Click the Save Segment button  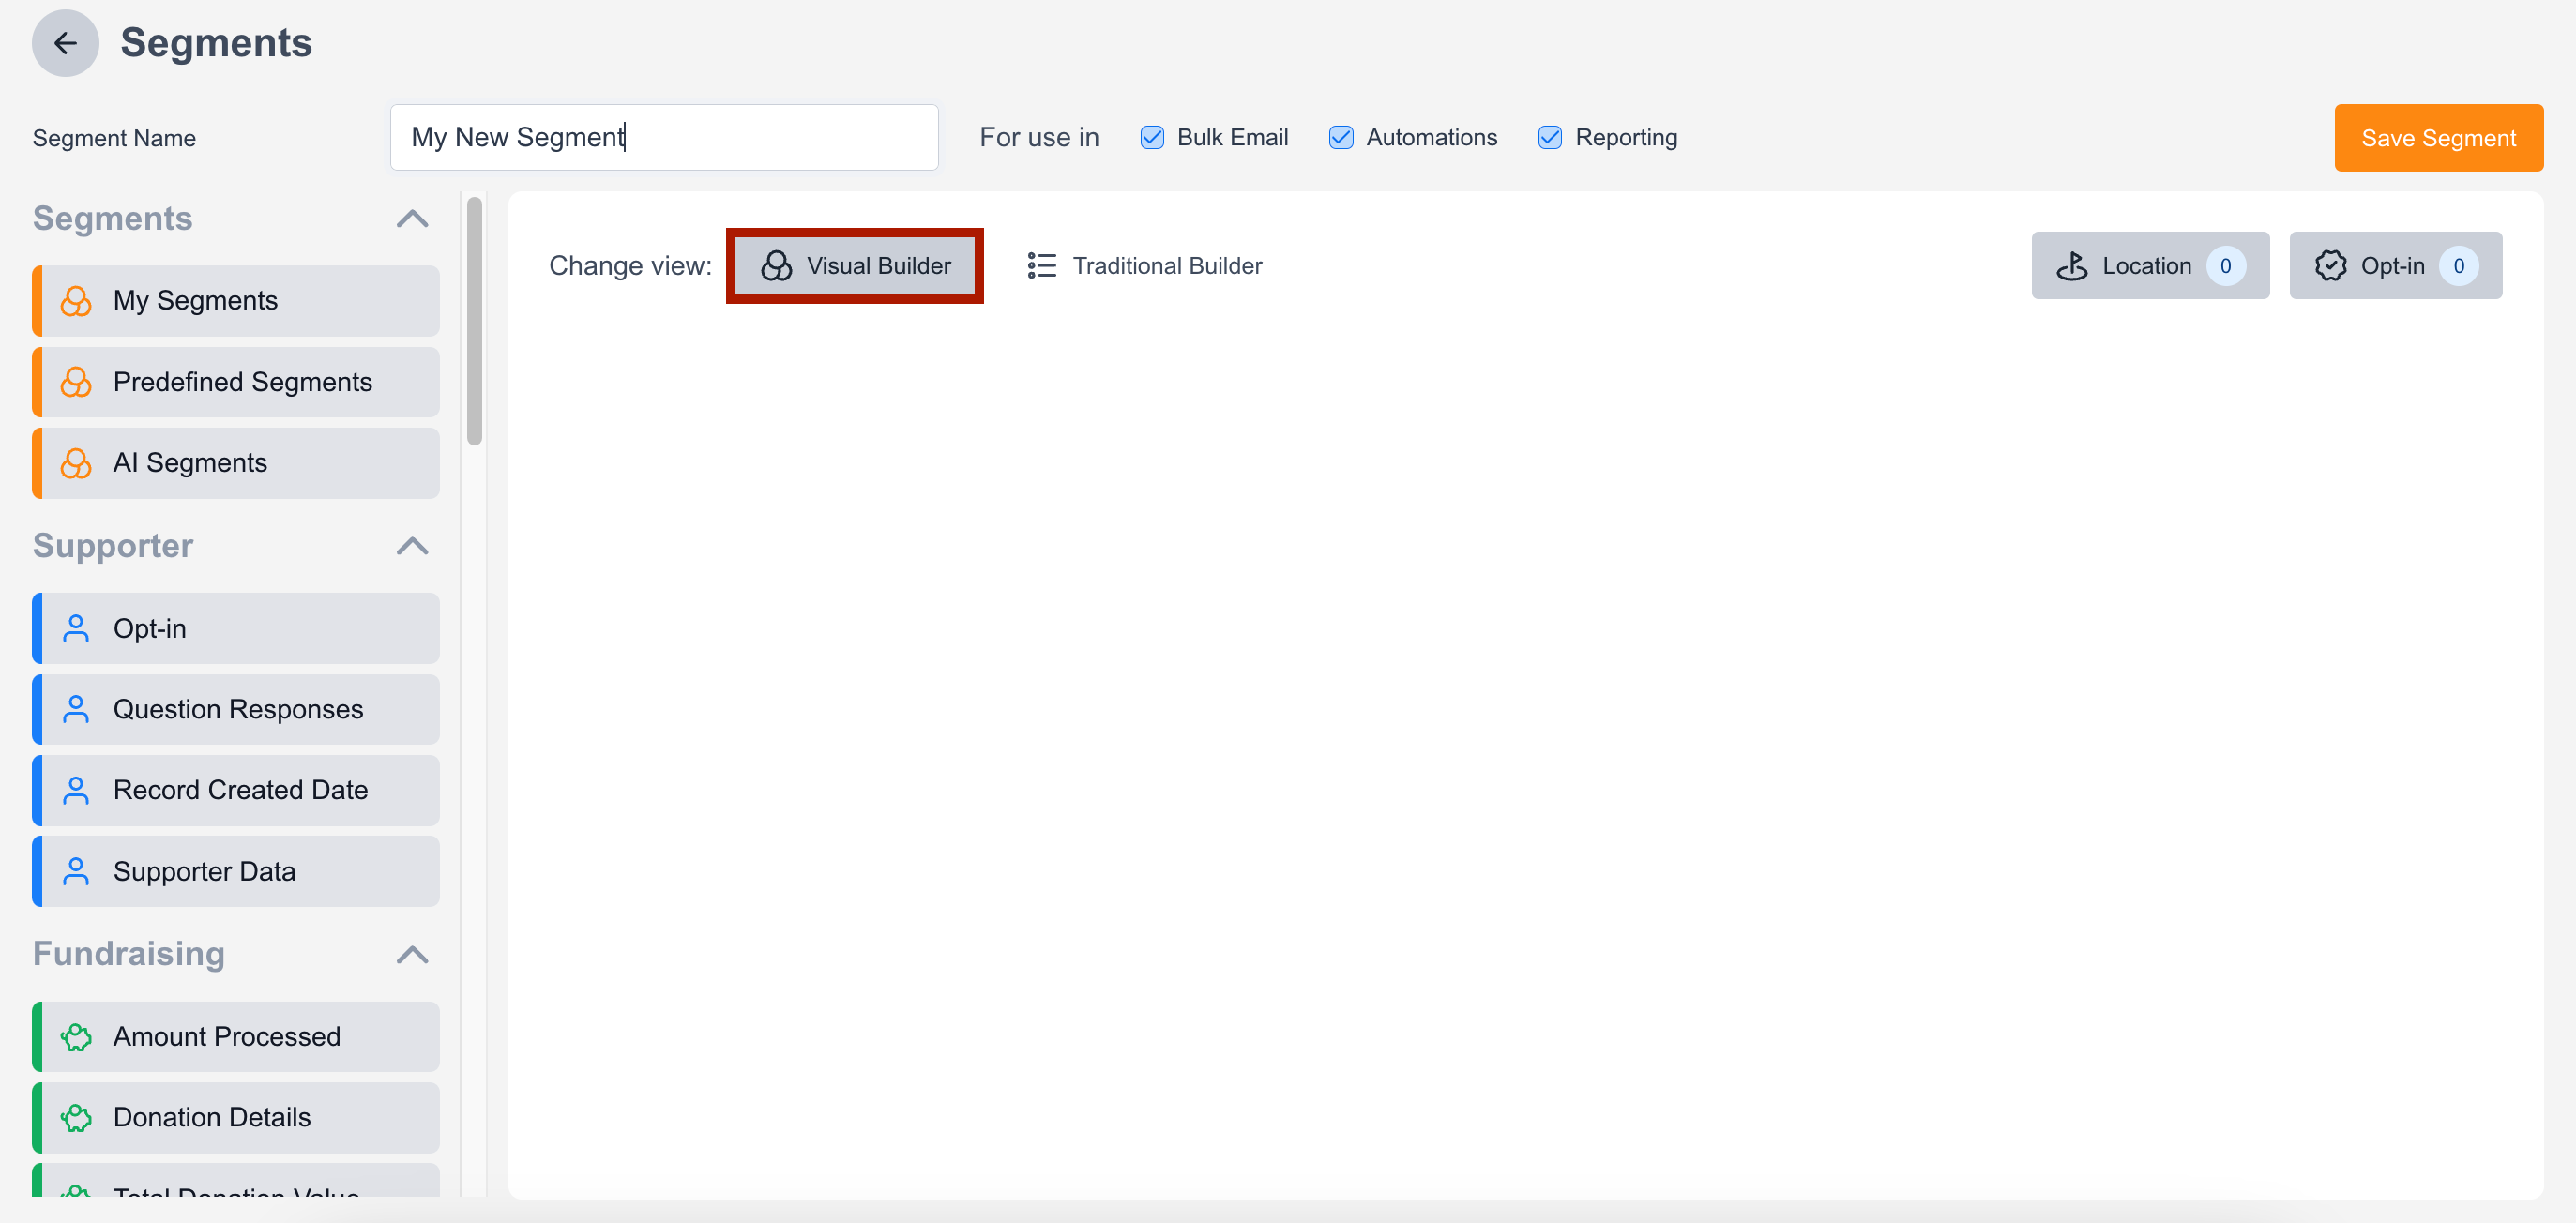[2438, 137]
